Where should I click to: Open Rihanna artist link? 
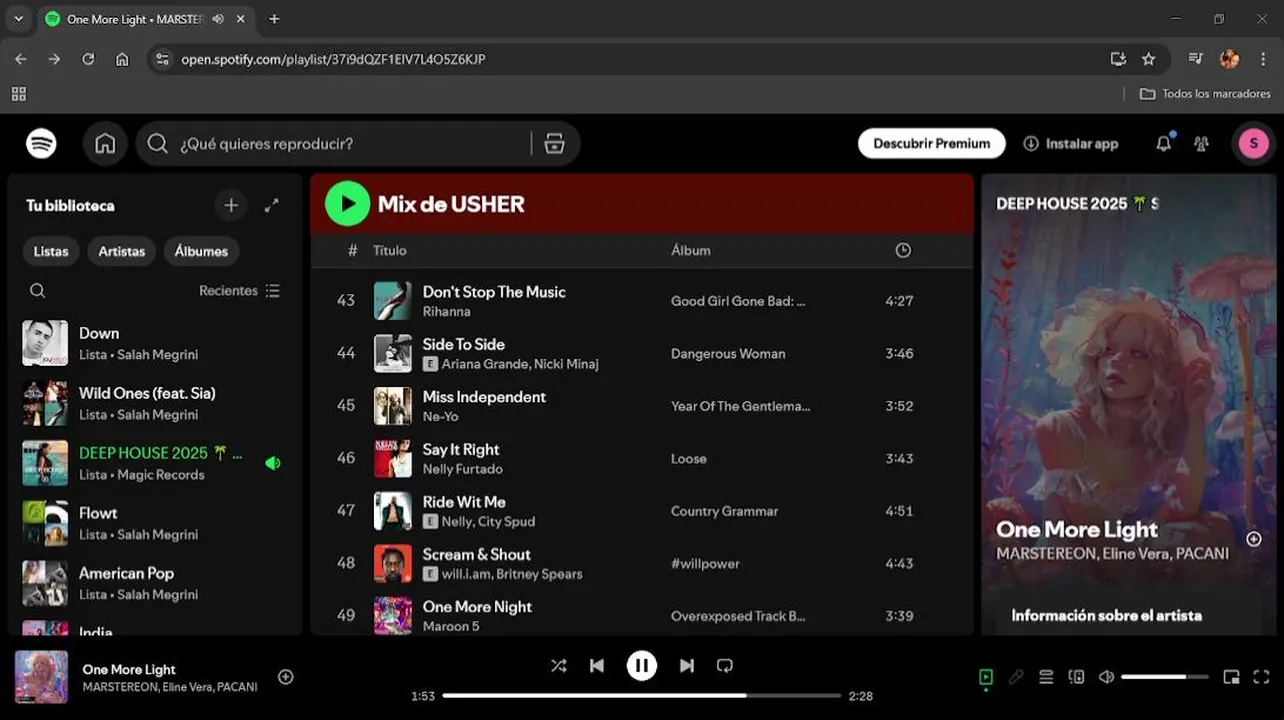tap(447, 311)
